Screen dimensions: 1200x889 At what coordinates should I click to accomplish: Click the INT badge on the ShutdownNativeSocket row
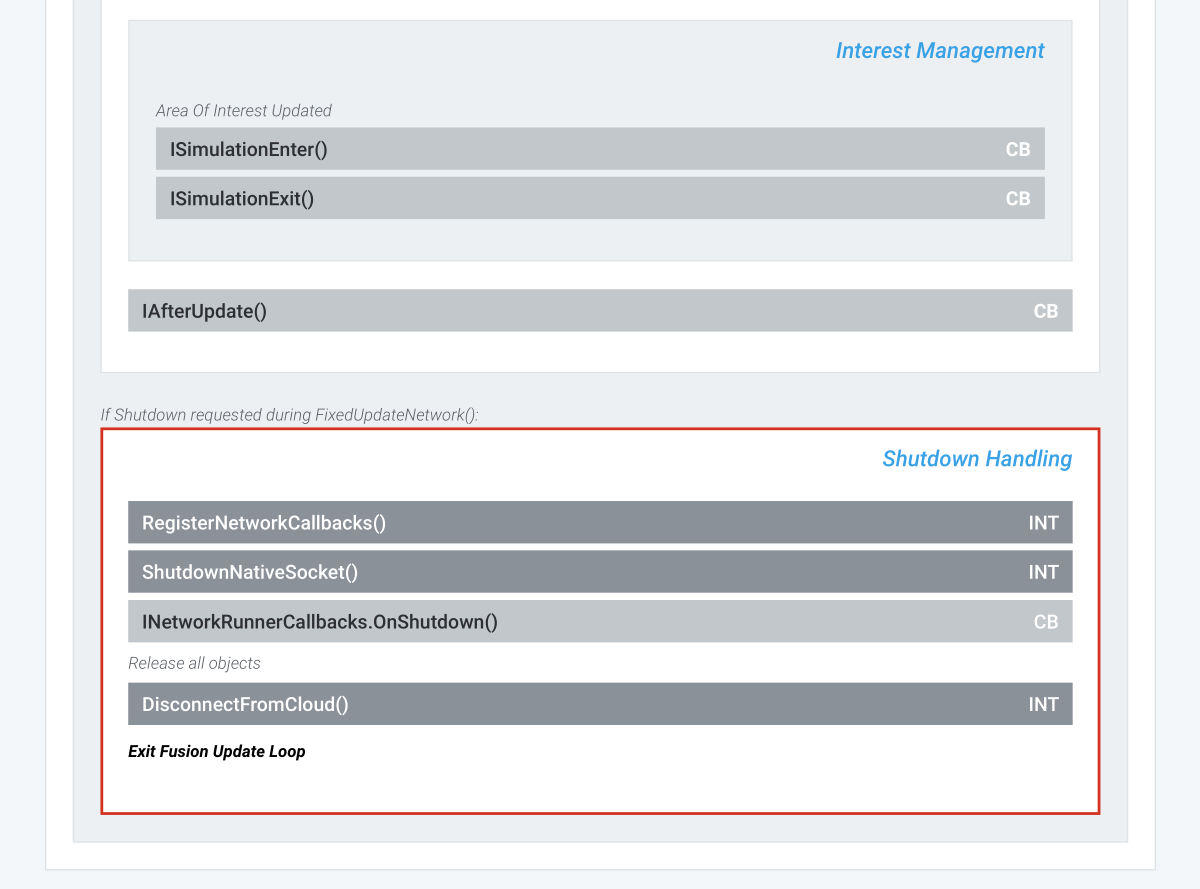[1043, 572]
